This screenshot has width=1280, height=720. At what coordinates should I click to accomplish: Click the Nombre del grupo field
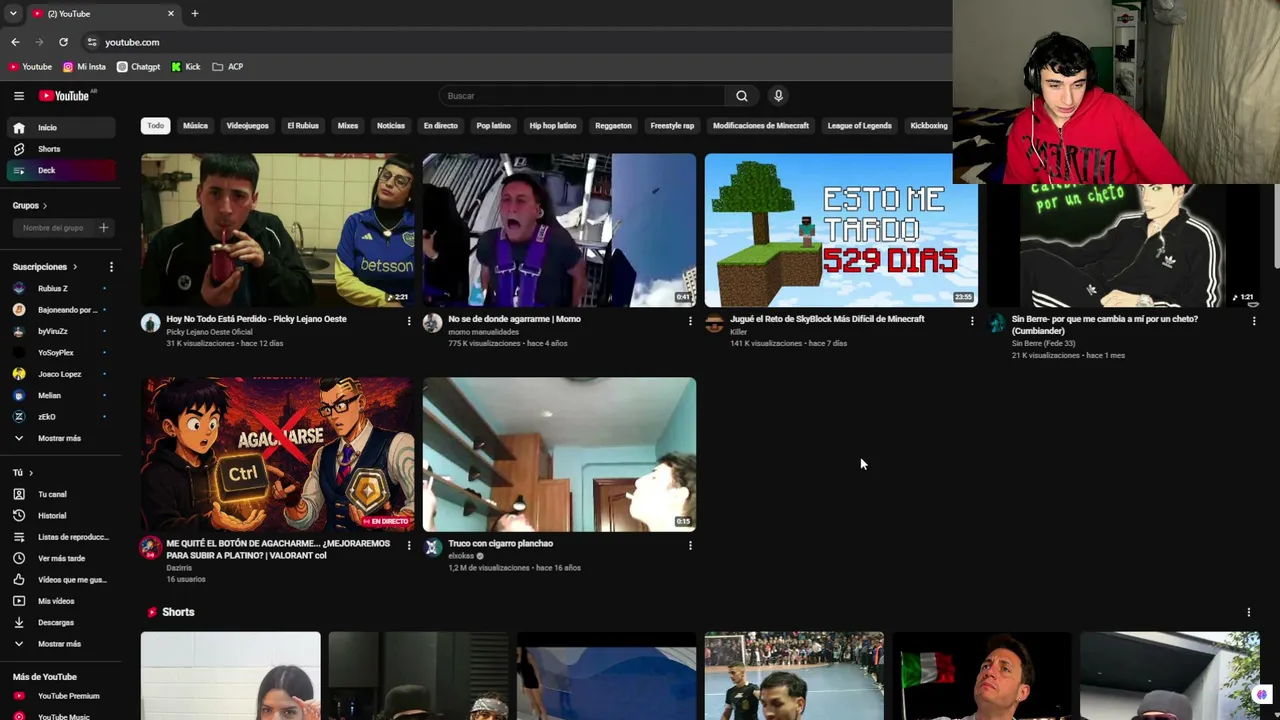53,228
